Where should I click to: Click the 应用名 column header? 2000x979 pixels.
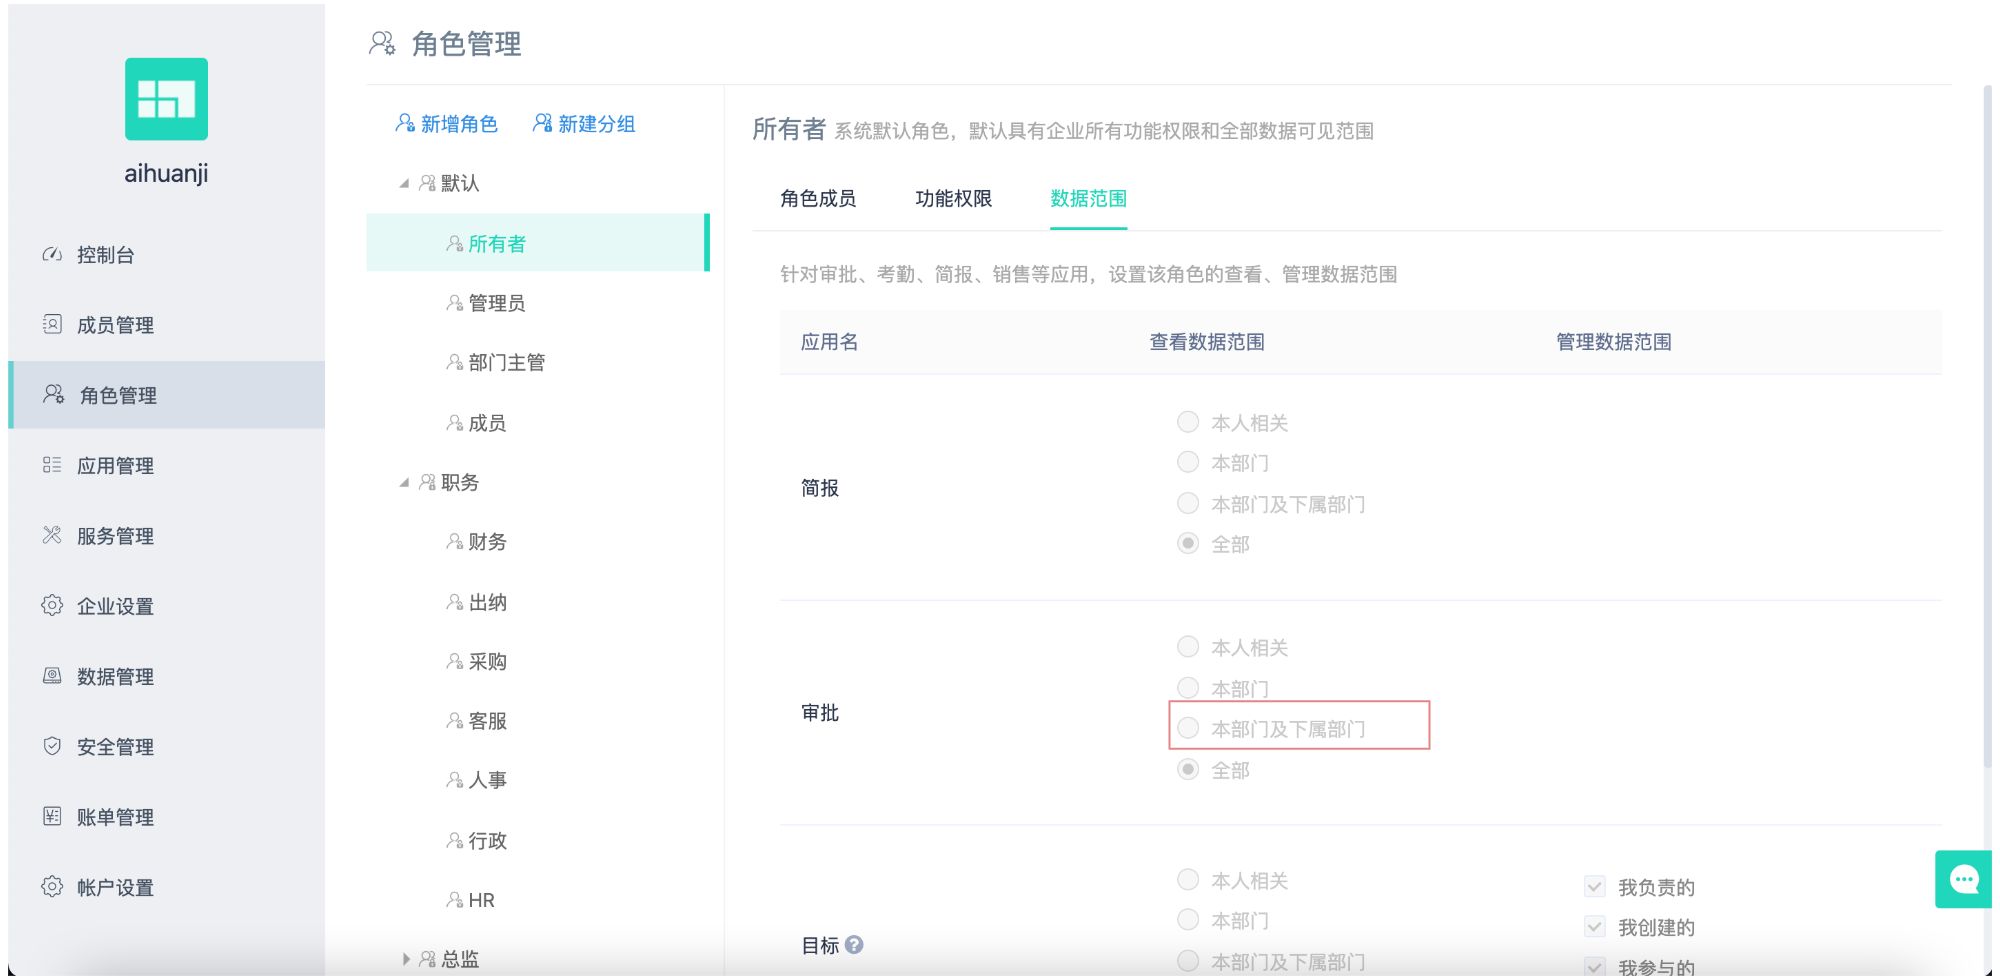tap(829, 342)
